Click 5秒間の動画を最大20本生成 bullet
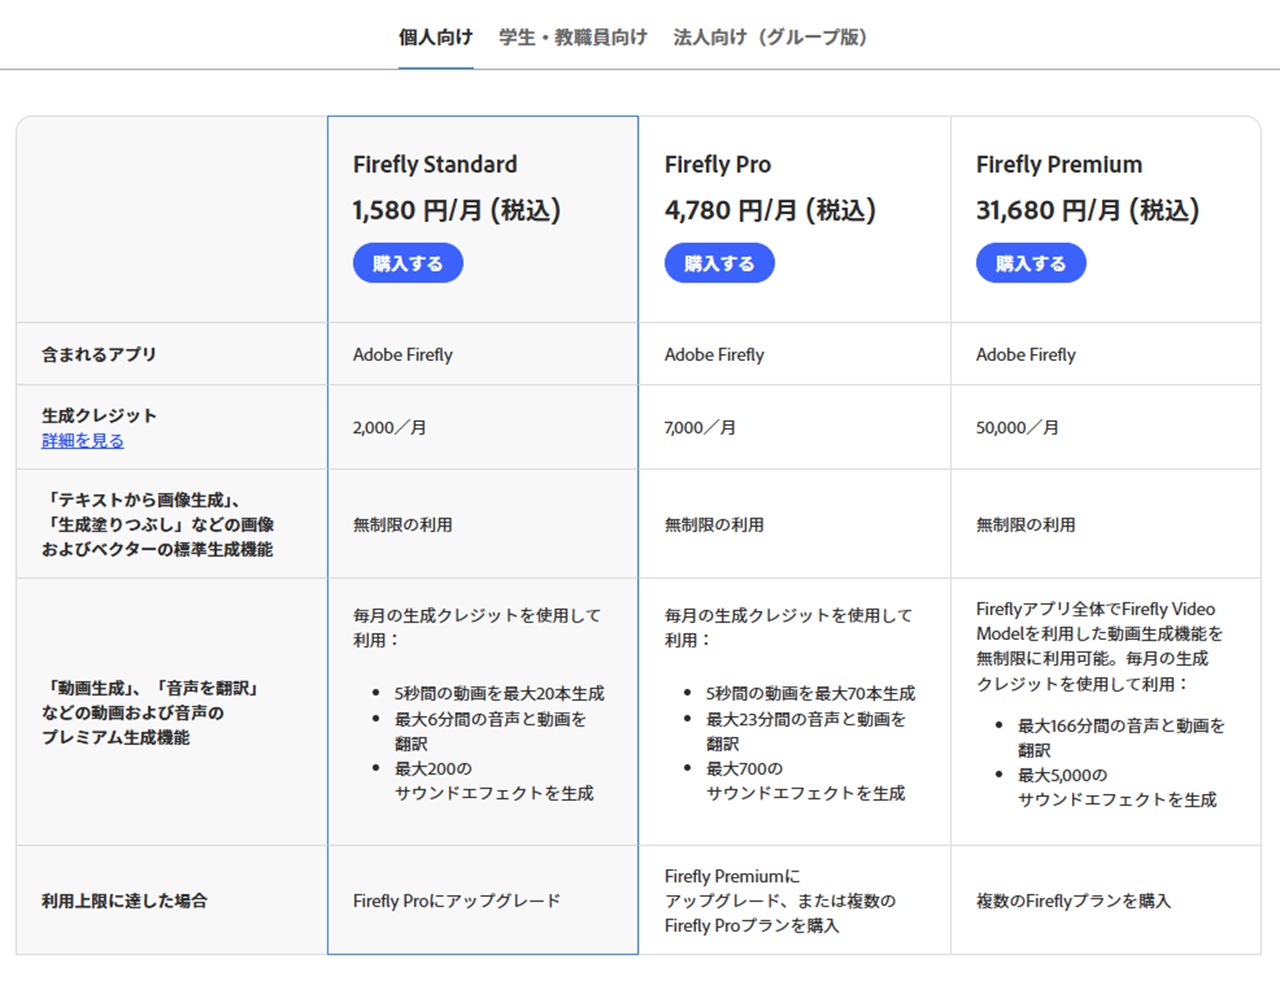This screenshot has width=1280, height=981. (x=499, y=693)
